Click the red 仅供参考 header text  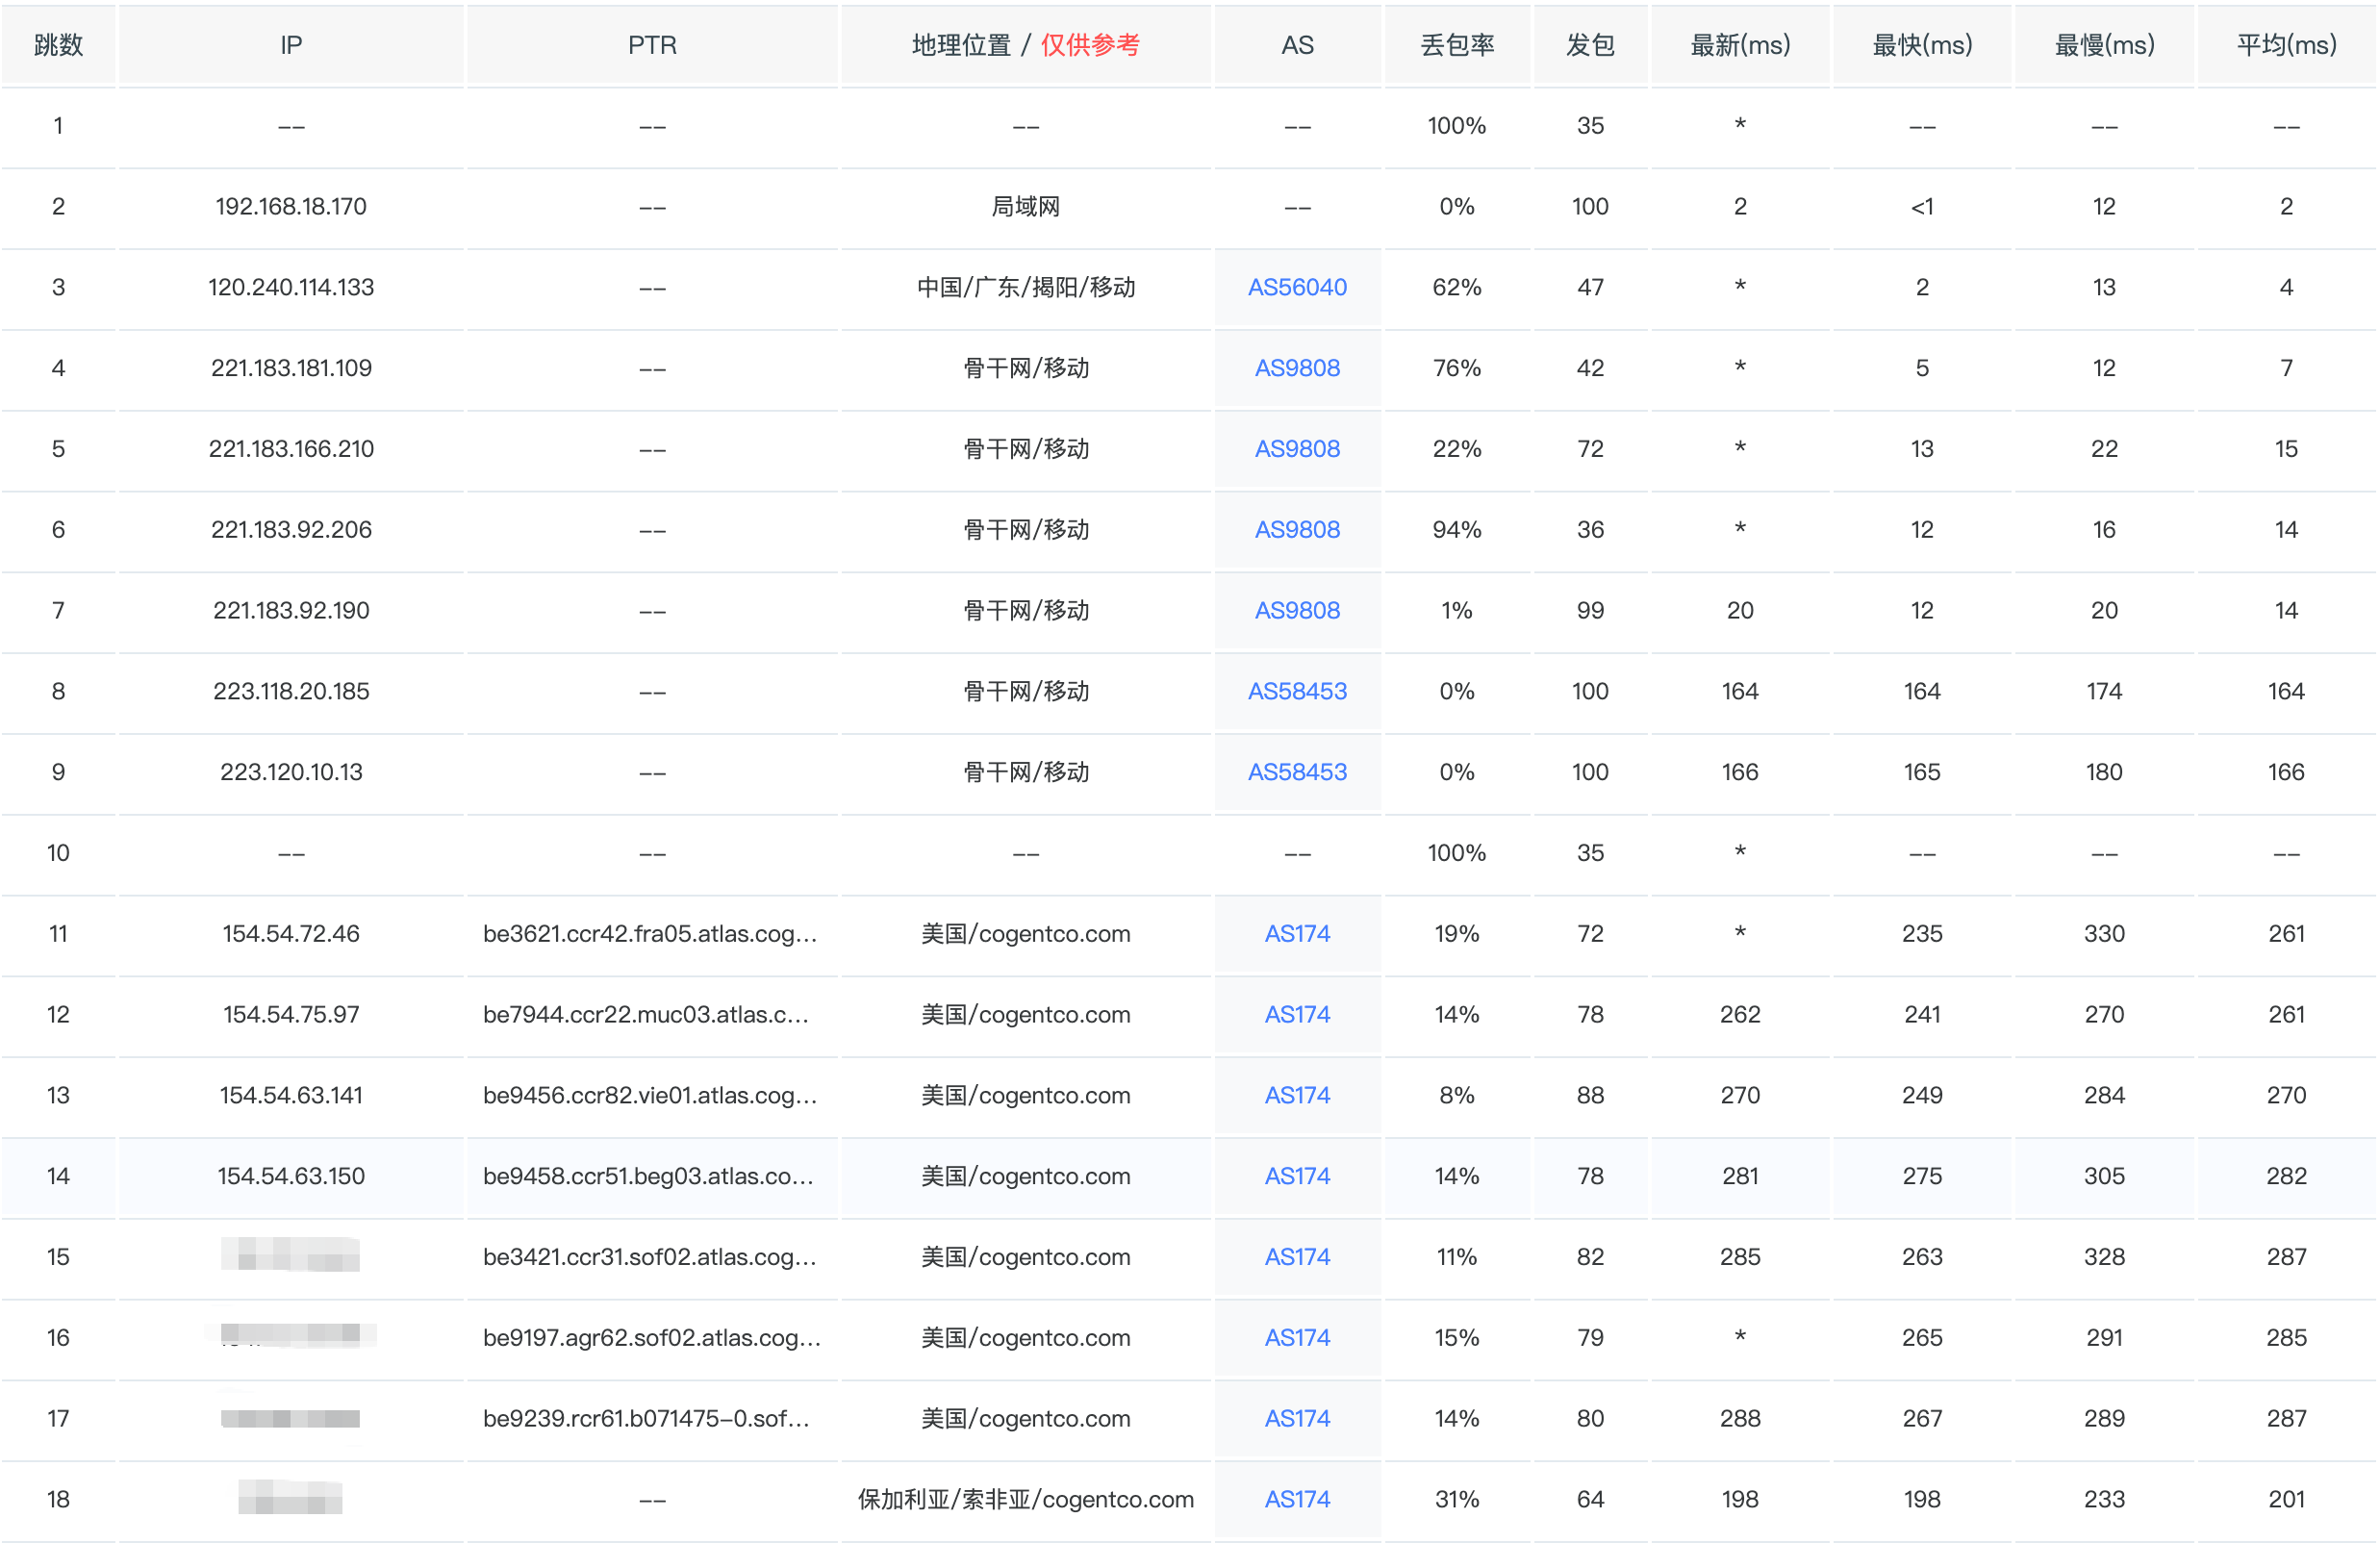tap(1090, 45)
